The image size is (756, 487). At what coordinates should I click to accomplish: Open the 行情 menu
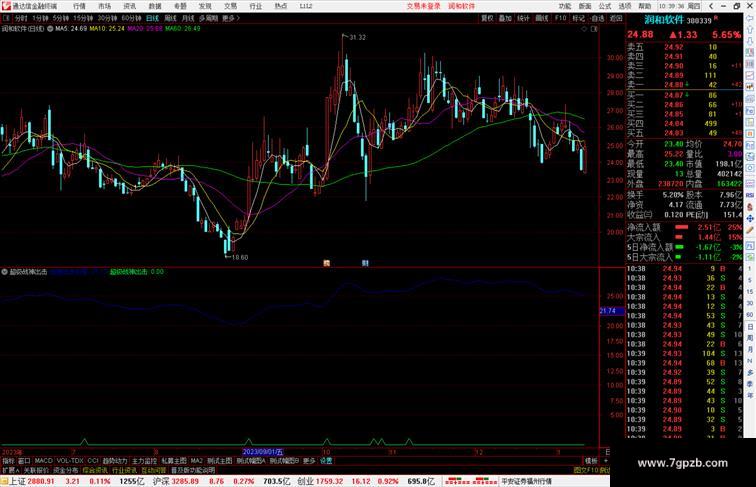79,6
